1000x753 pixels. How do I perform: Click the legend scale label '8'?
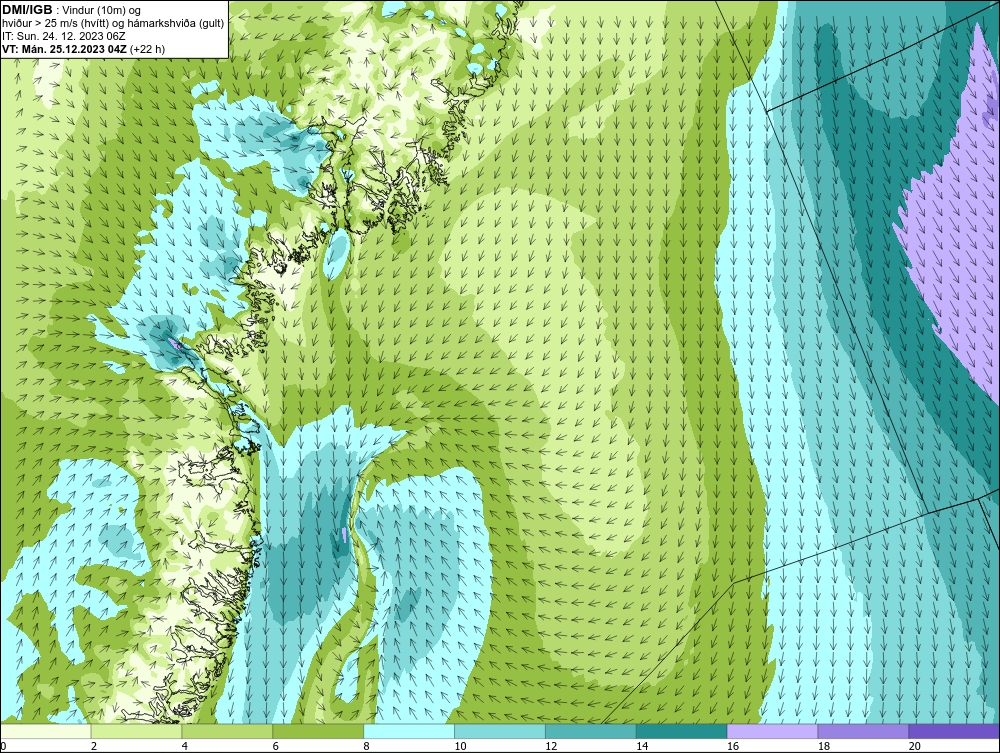(366, 746)
